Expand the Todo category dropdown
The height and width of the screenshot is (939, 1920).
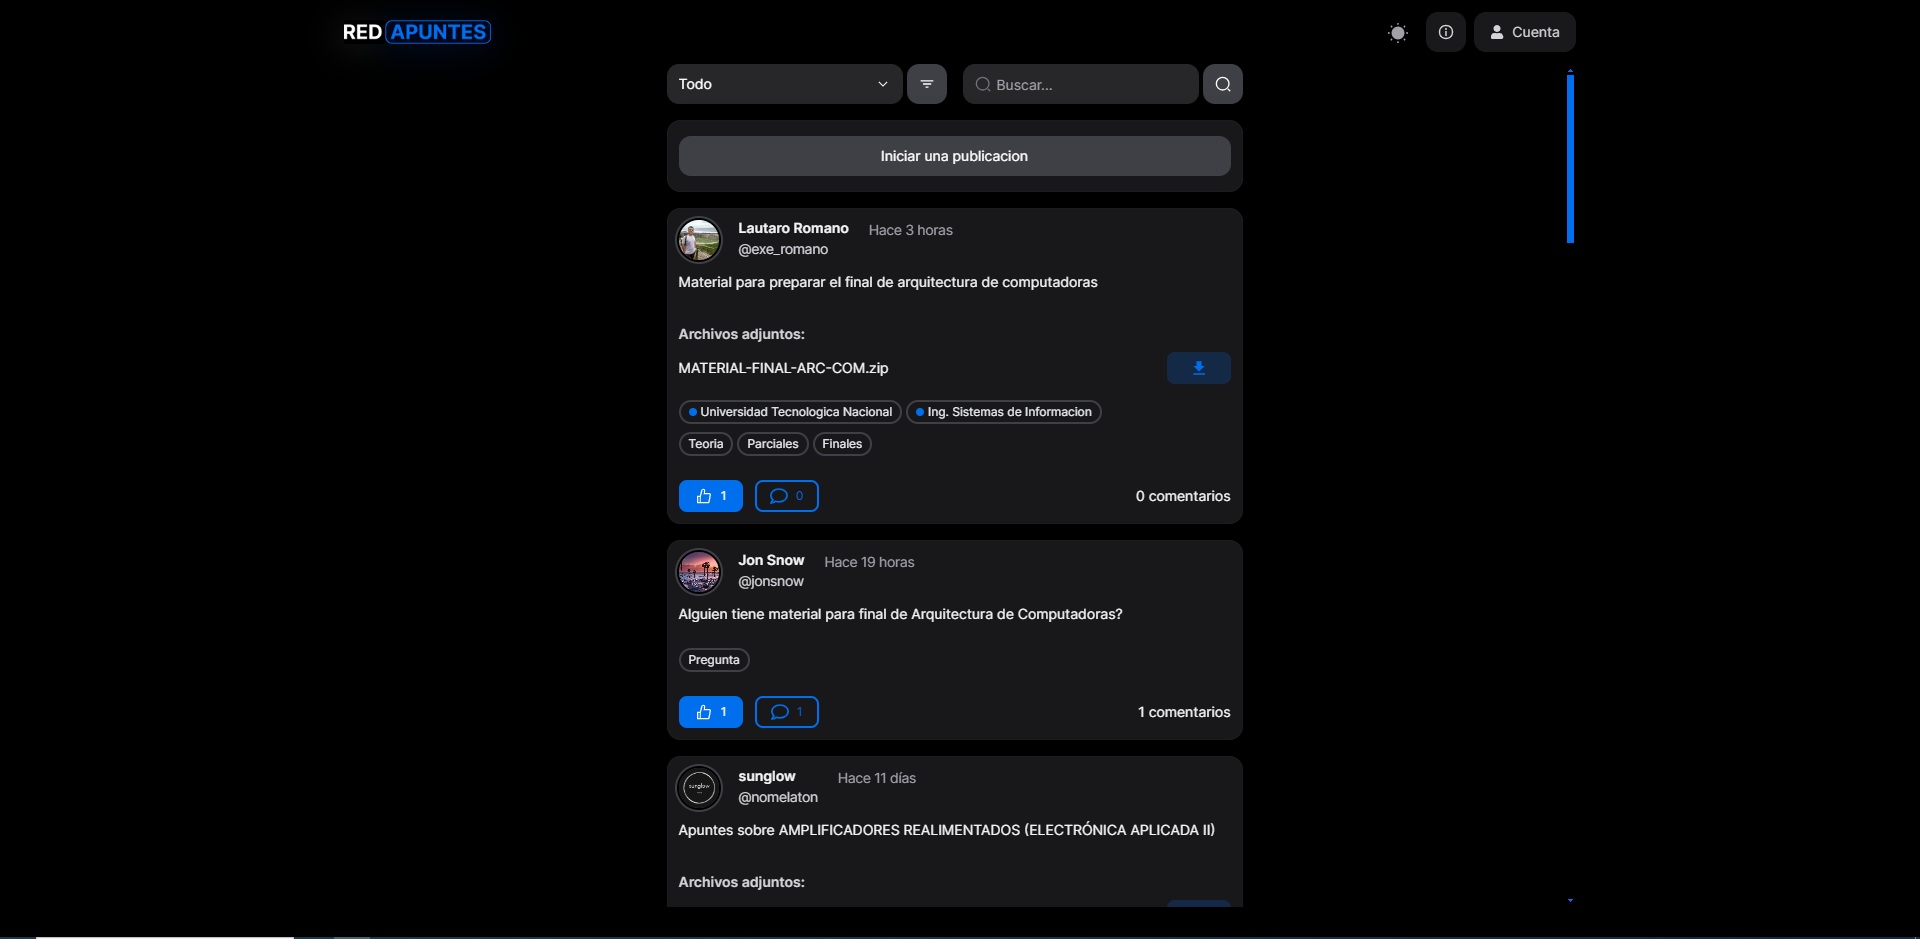(784, 84)
